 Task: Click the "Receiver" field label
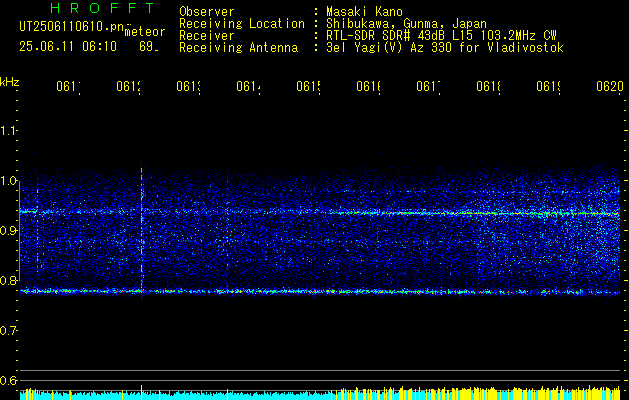click(x=207, y=36)
